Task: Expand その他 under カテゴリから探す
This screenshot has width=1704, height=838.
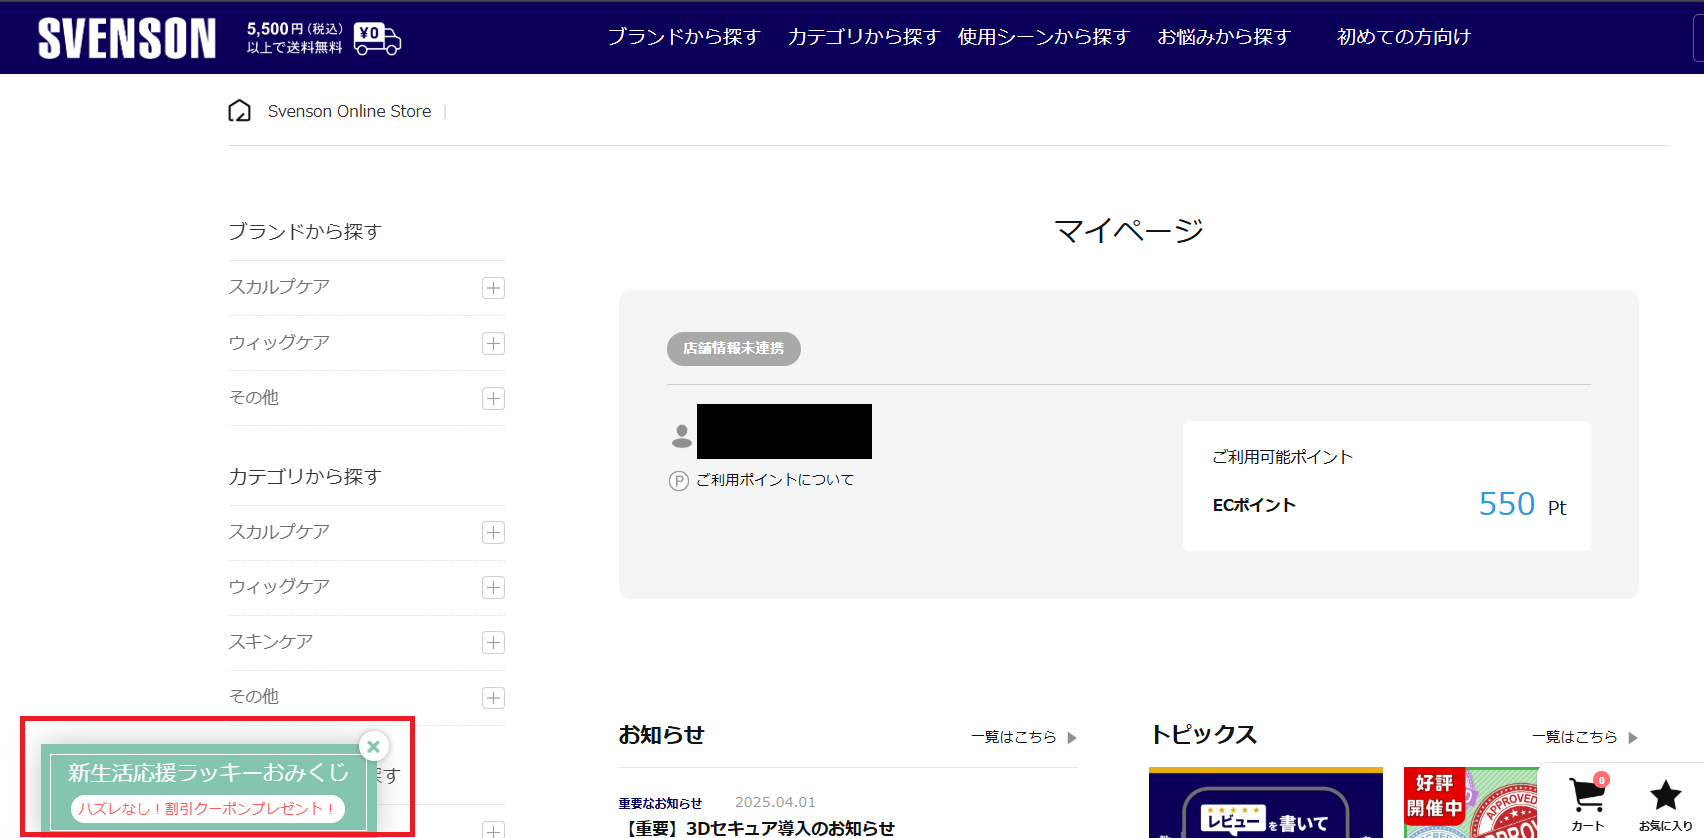Action: coord(493,697)
